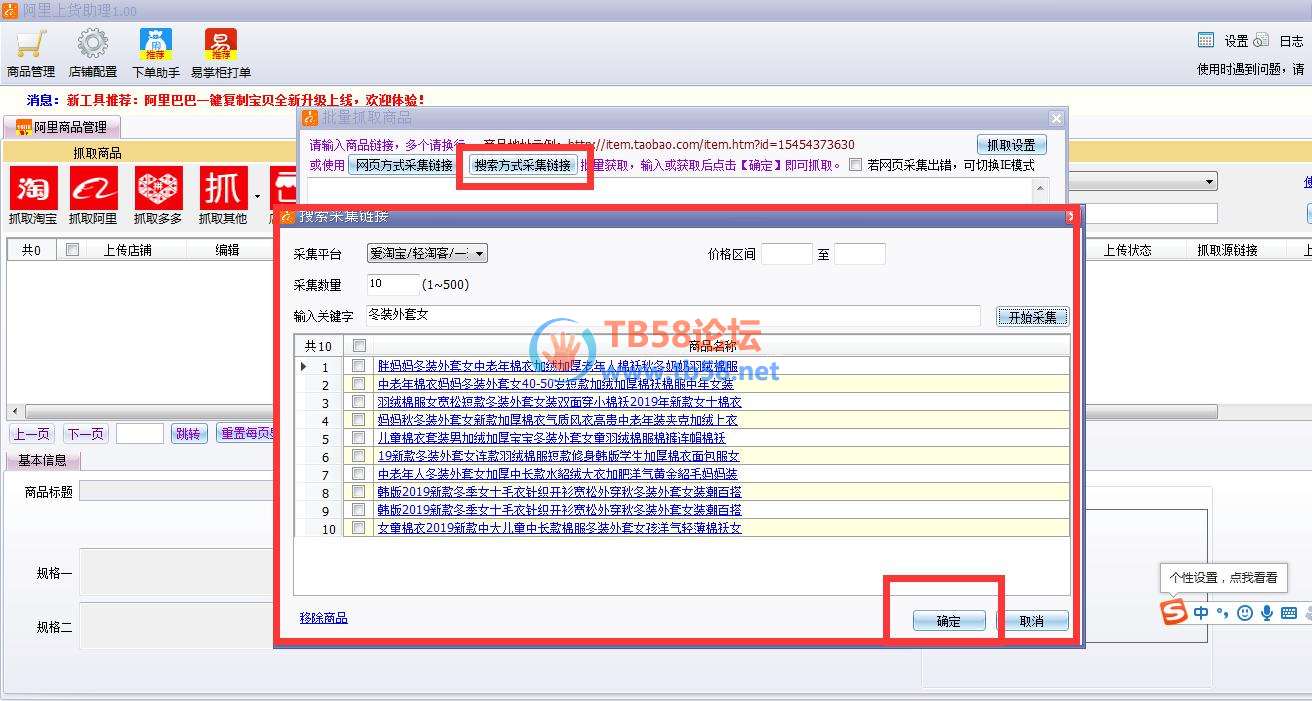Click left arrow of main grid horizontal scrollbar
The height and width of the screenshot is (701, 1312).
point(14,412)
